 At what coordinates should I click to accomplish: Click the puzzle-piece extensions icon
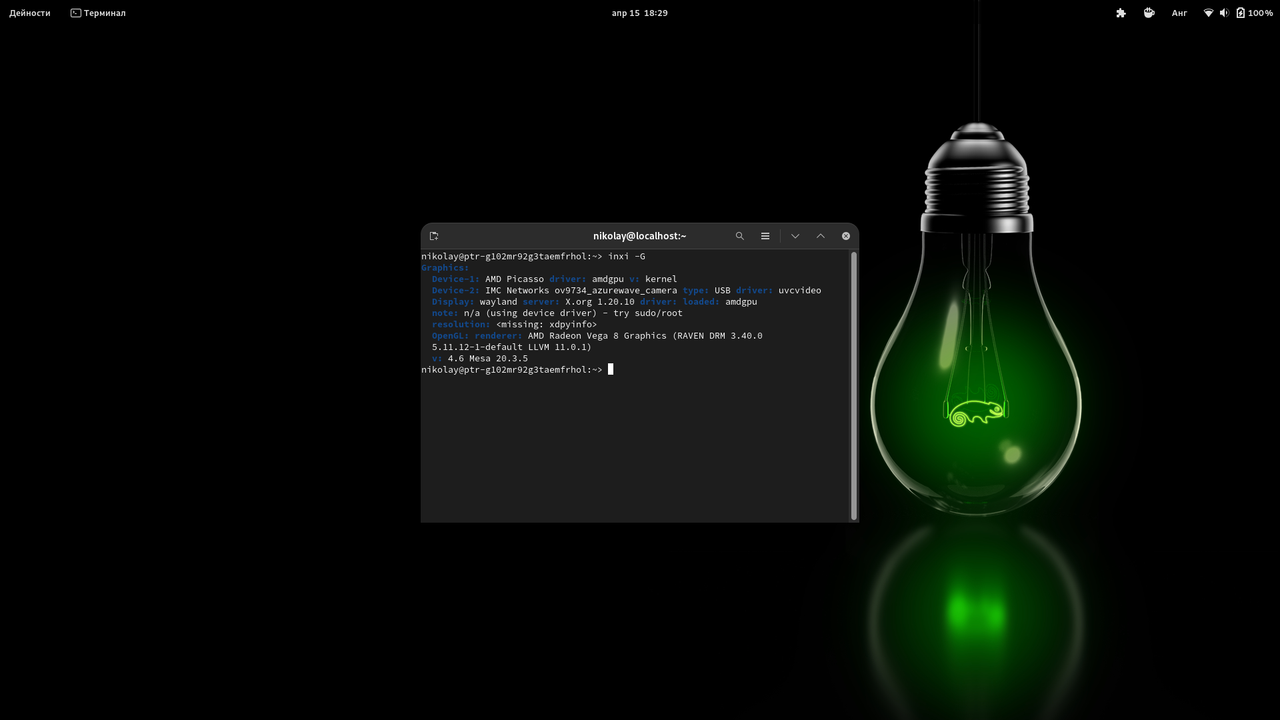pos(1121,13)
